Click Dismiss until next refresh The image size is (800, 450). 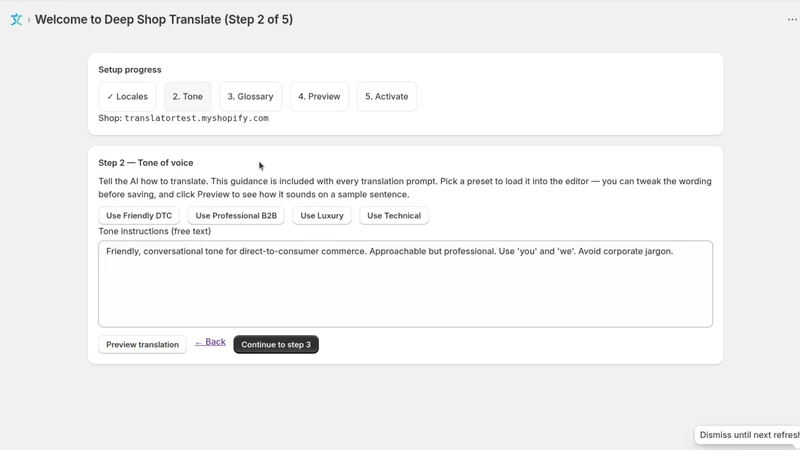pyautogui.click(x=748, y=435)
